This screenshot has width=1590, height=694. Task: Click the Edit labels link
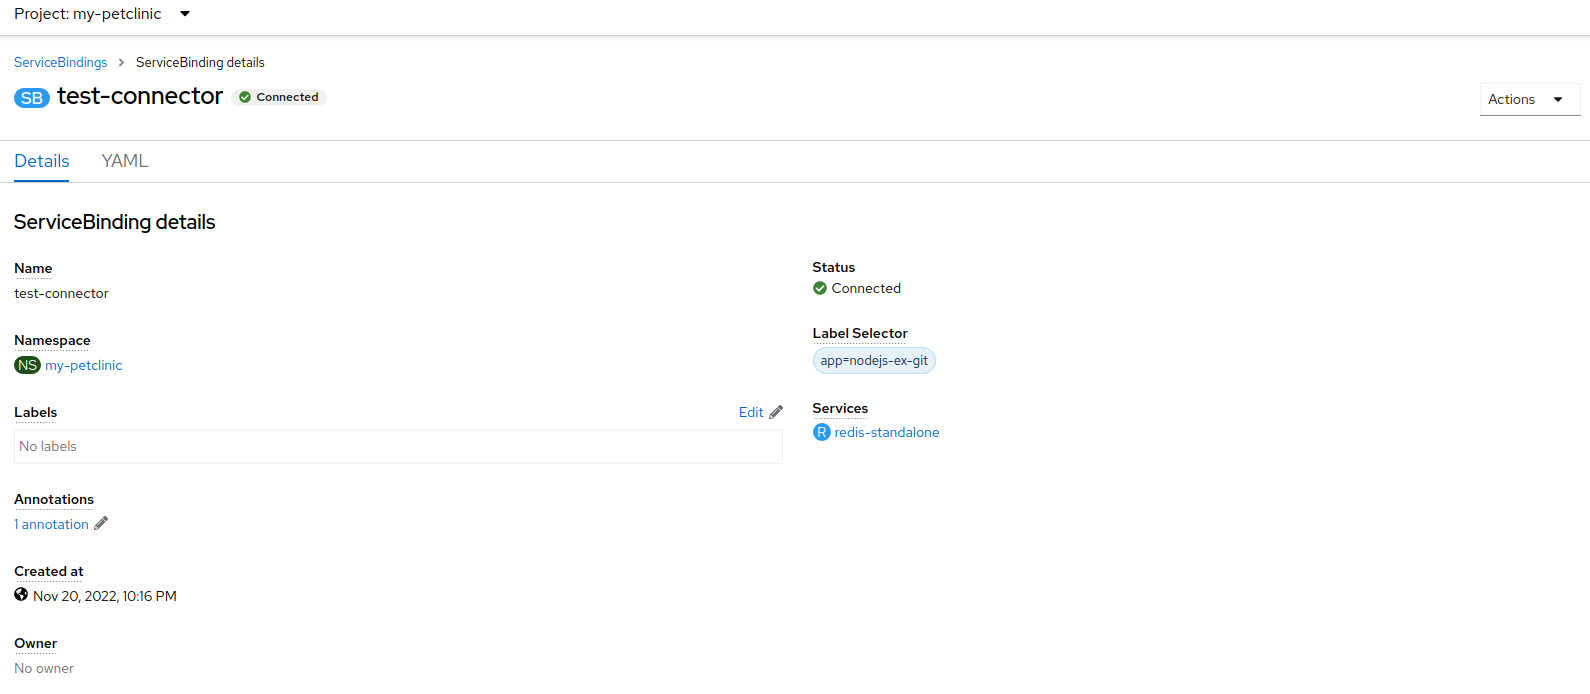pyautogui.click(x=750, y=412)
